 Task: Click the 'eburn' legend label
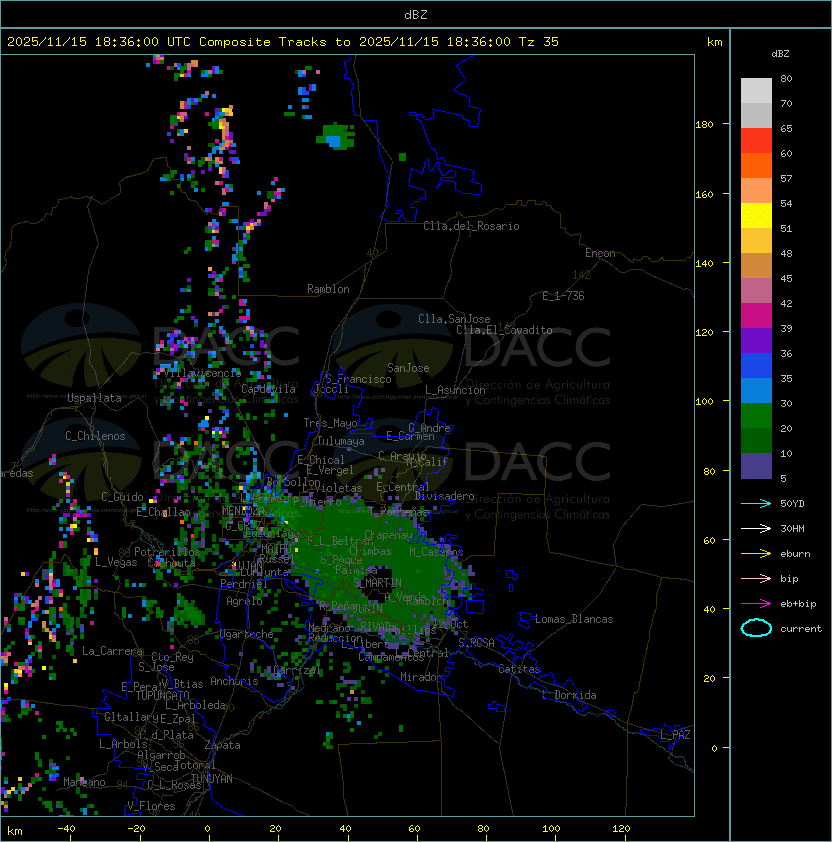point(795,554)
